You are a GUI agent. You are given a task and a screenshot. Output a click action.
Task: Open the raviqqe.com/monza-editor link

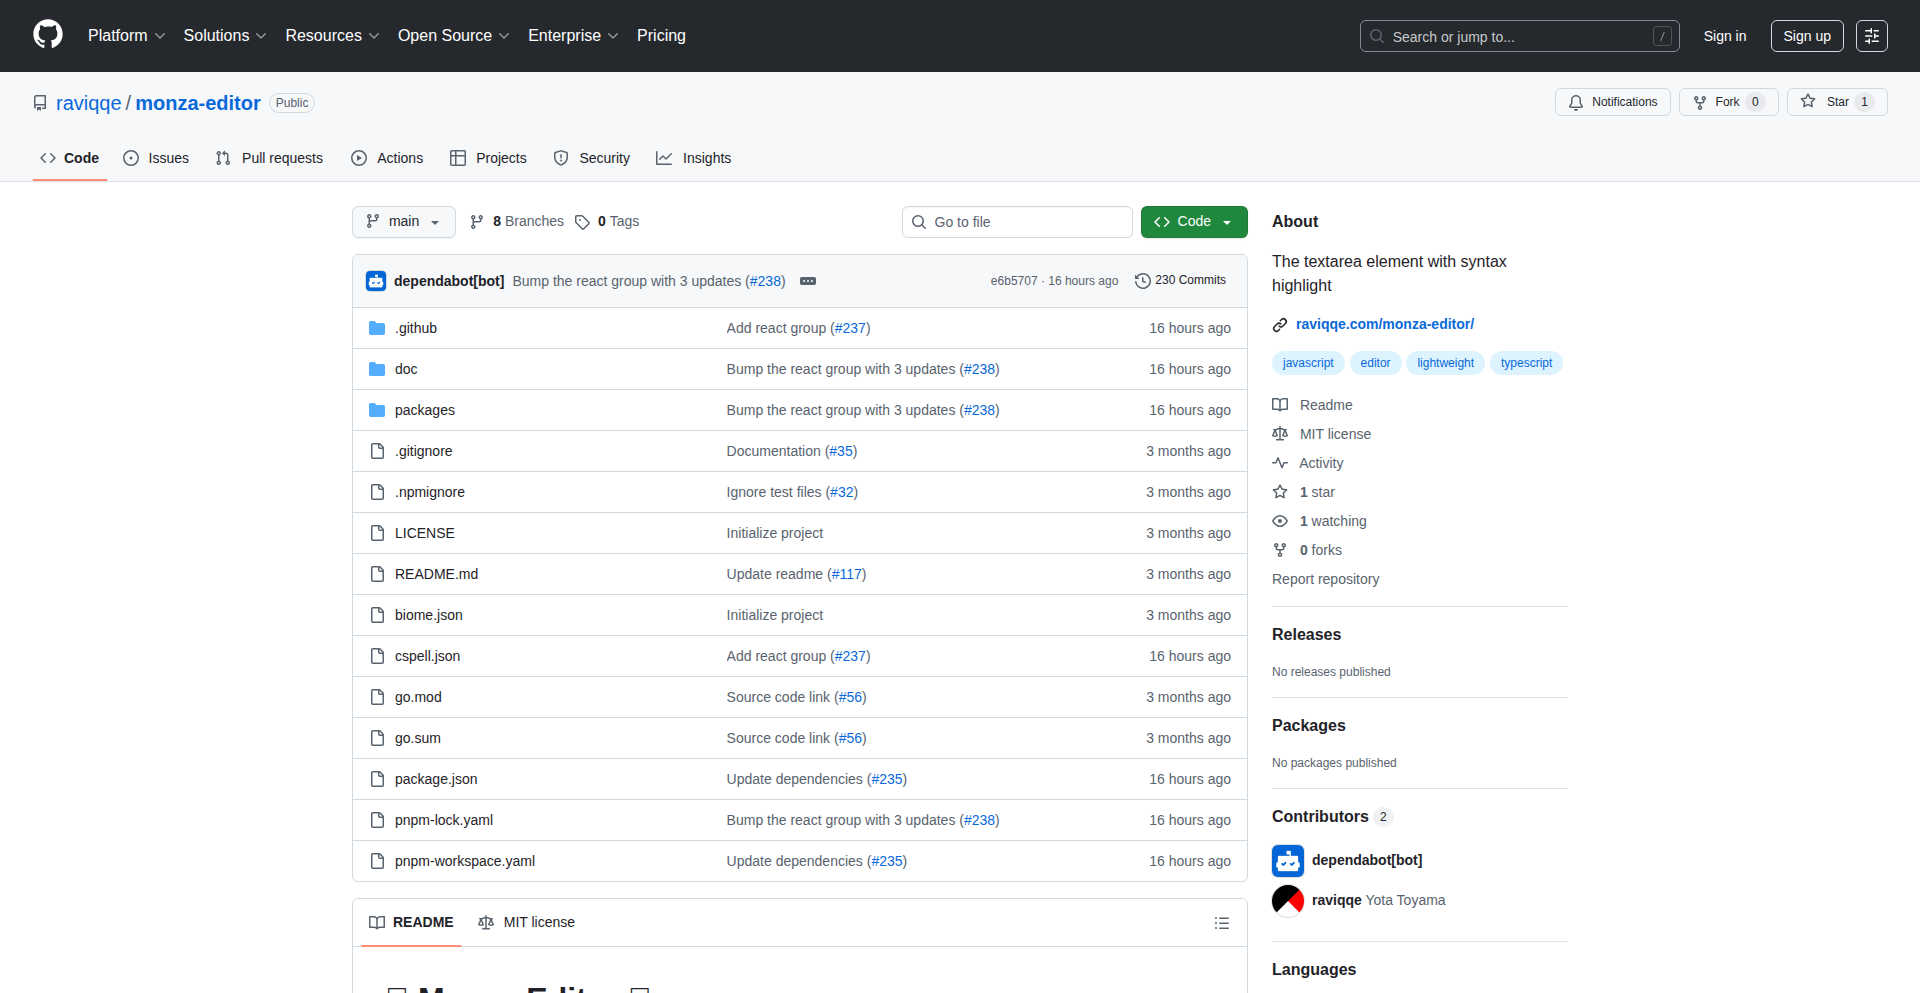tap(1384, 324)
